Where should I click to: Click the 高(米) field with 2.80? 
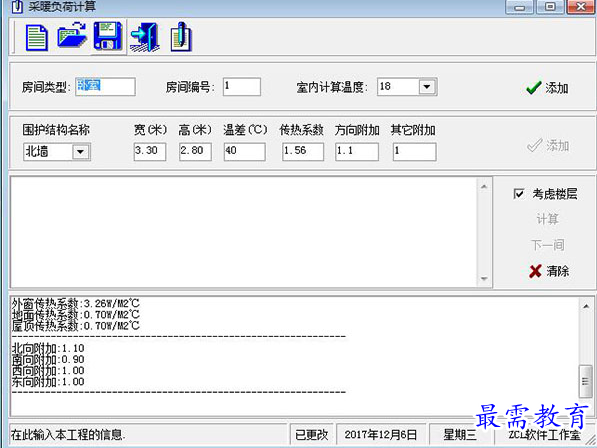195,151
